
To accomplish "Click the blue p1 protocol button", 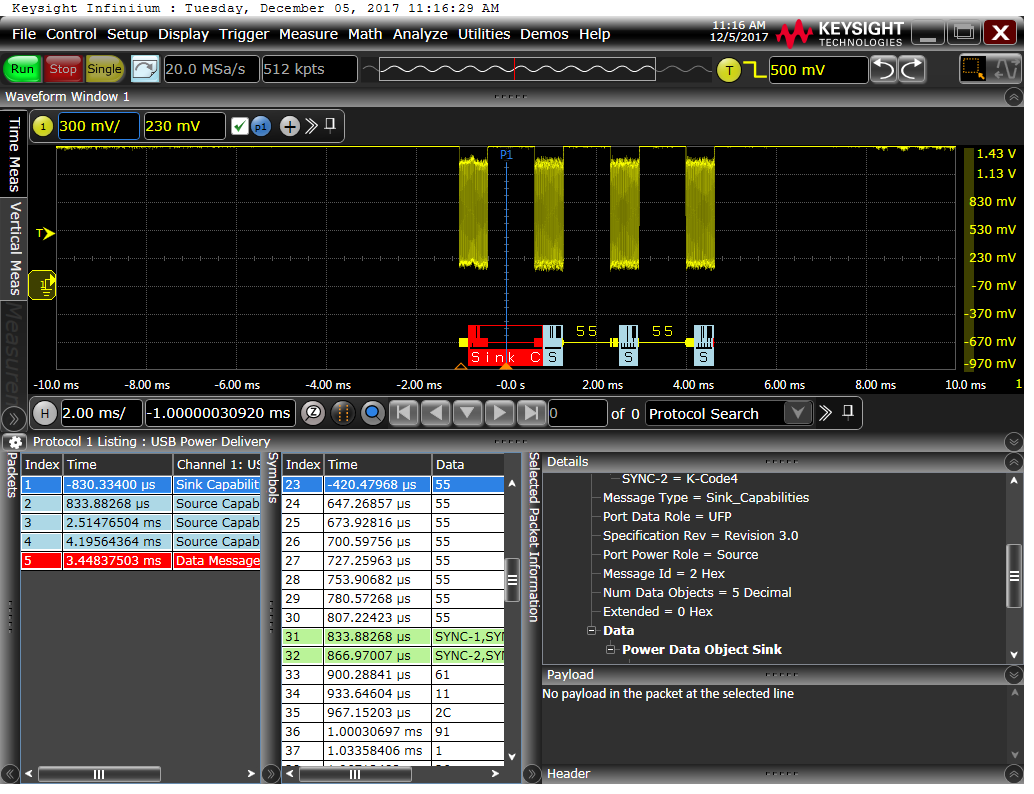I will pyautogui.click(x=261, y=127).
